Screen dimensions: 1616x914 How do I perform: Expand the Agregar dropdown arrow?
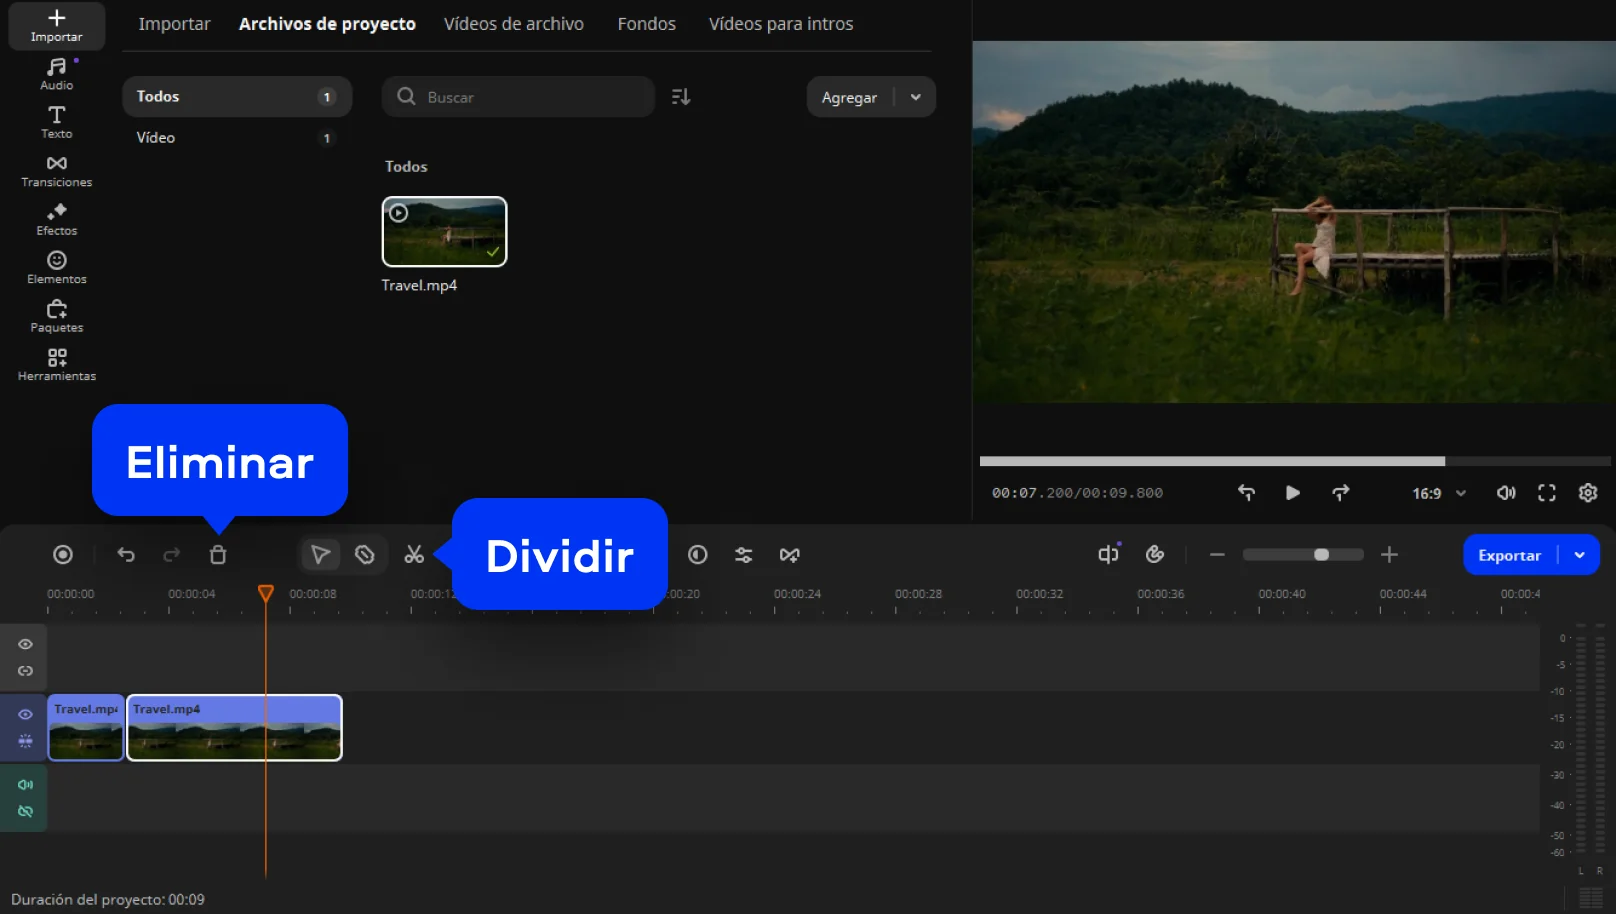pyautogui.click(x=915, y=97)
